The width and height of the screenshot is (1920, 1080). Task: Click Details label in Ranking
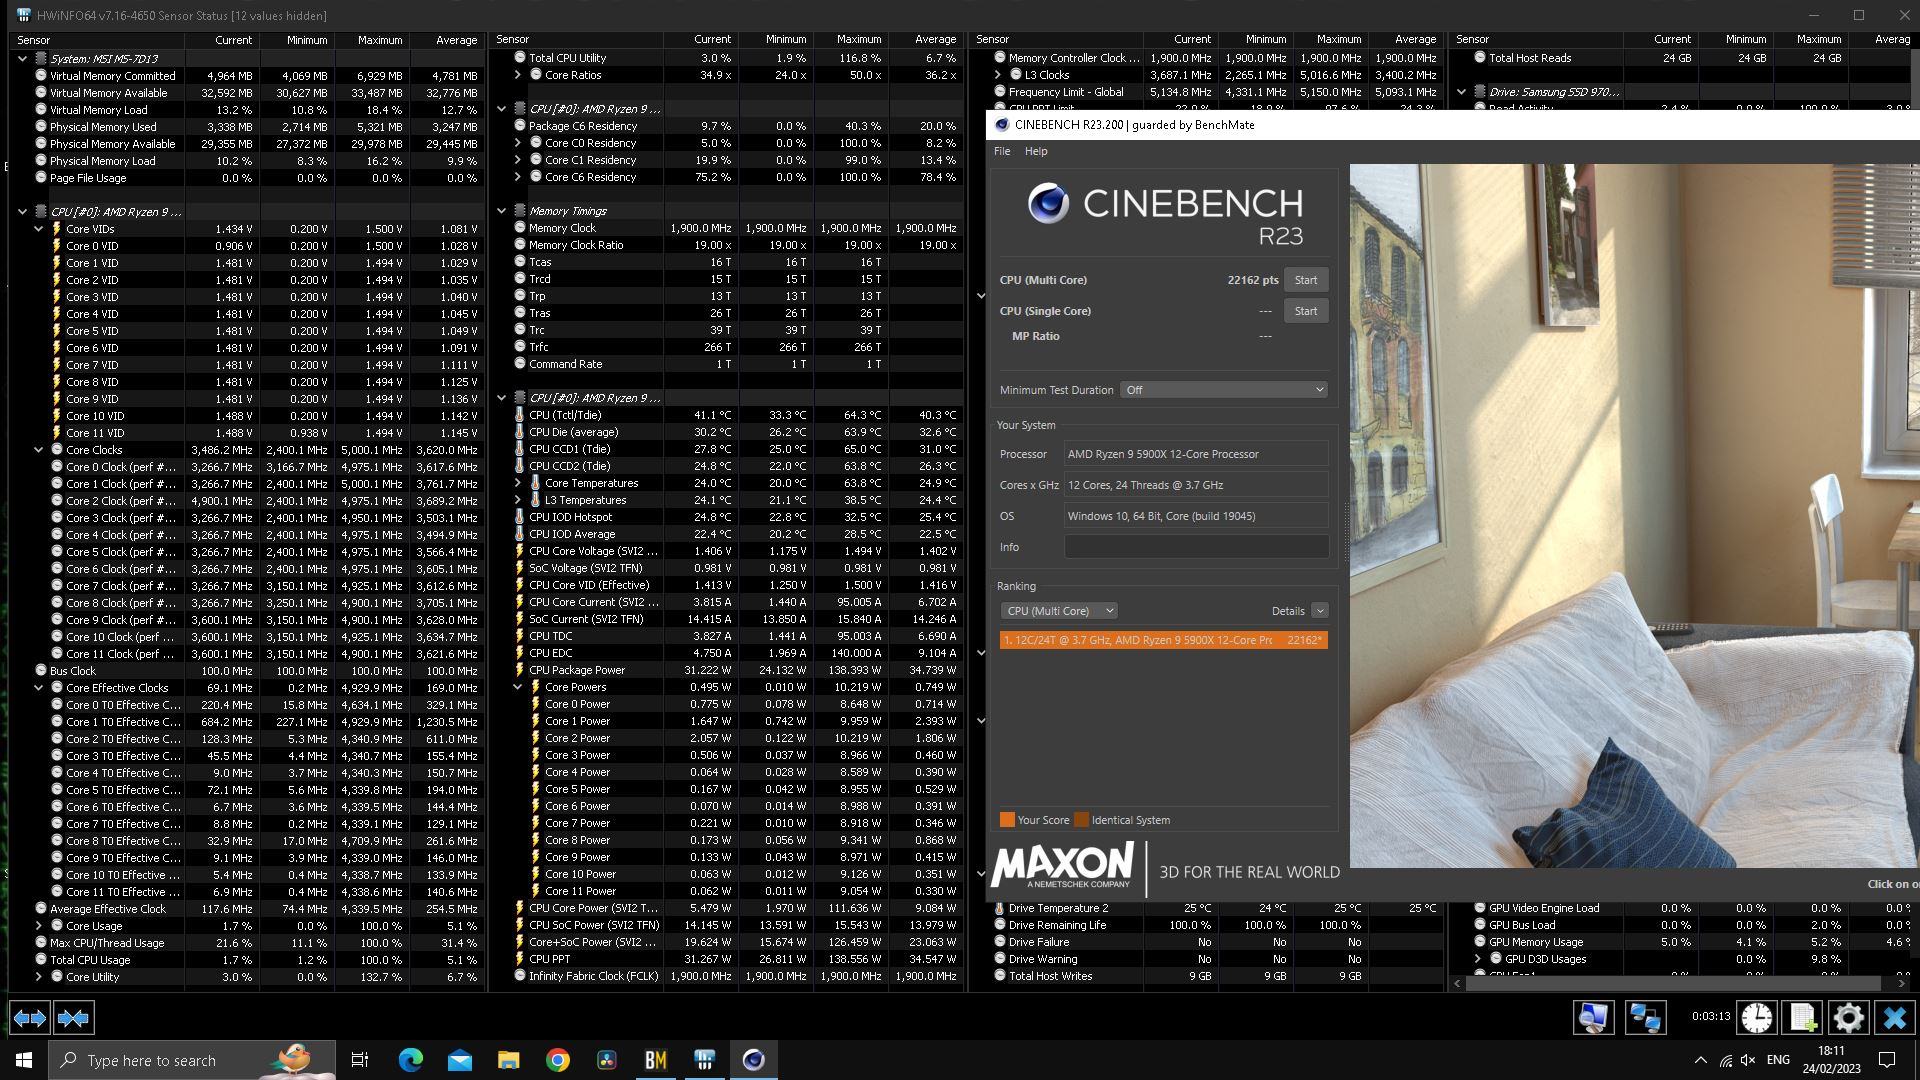point(1287,611)
